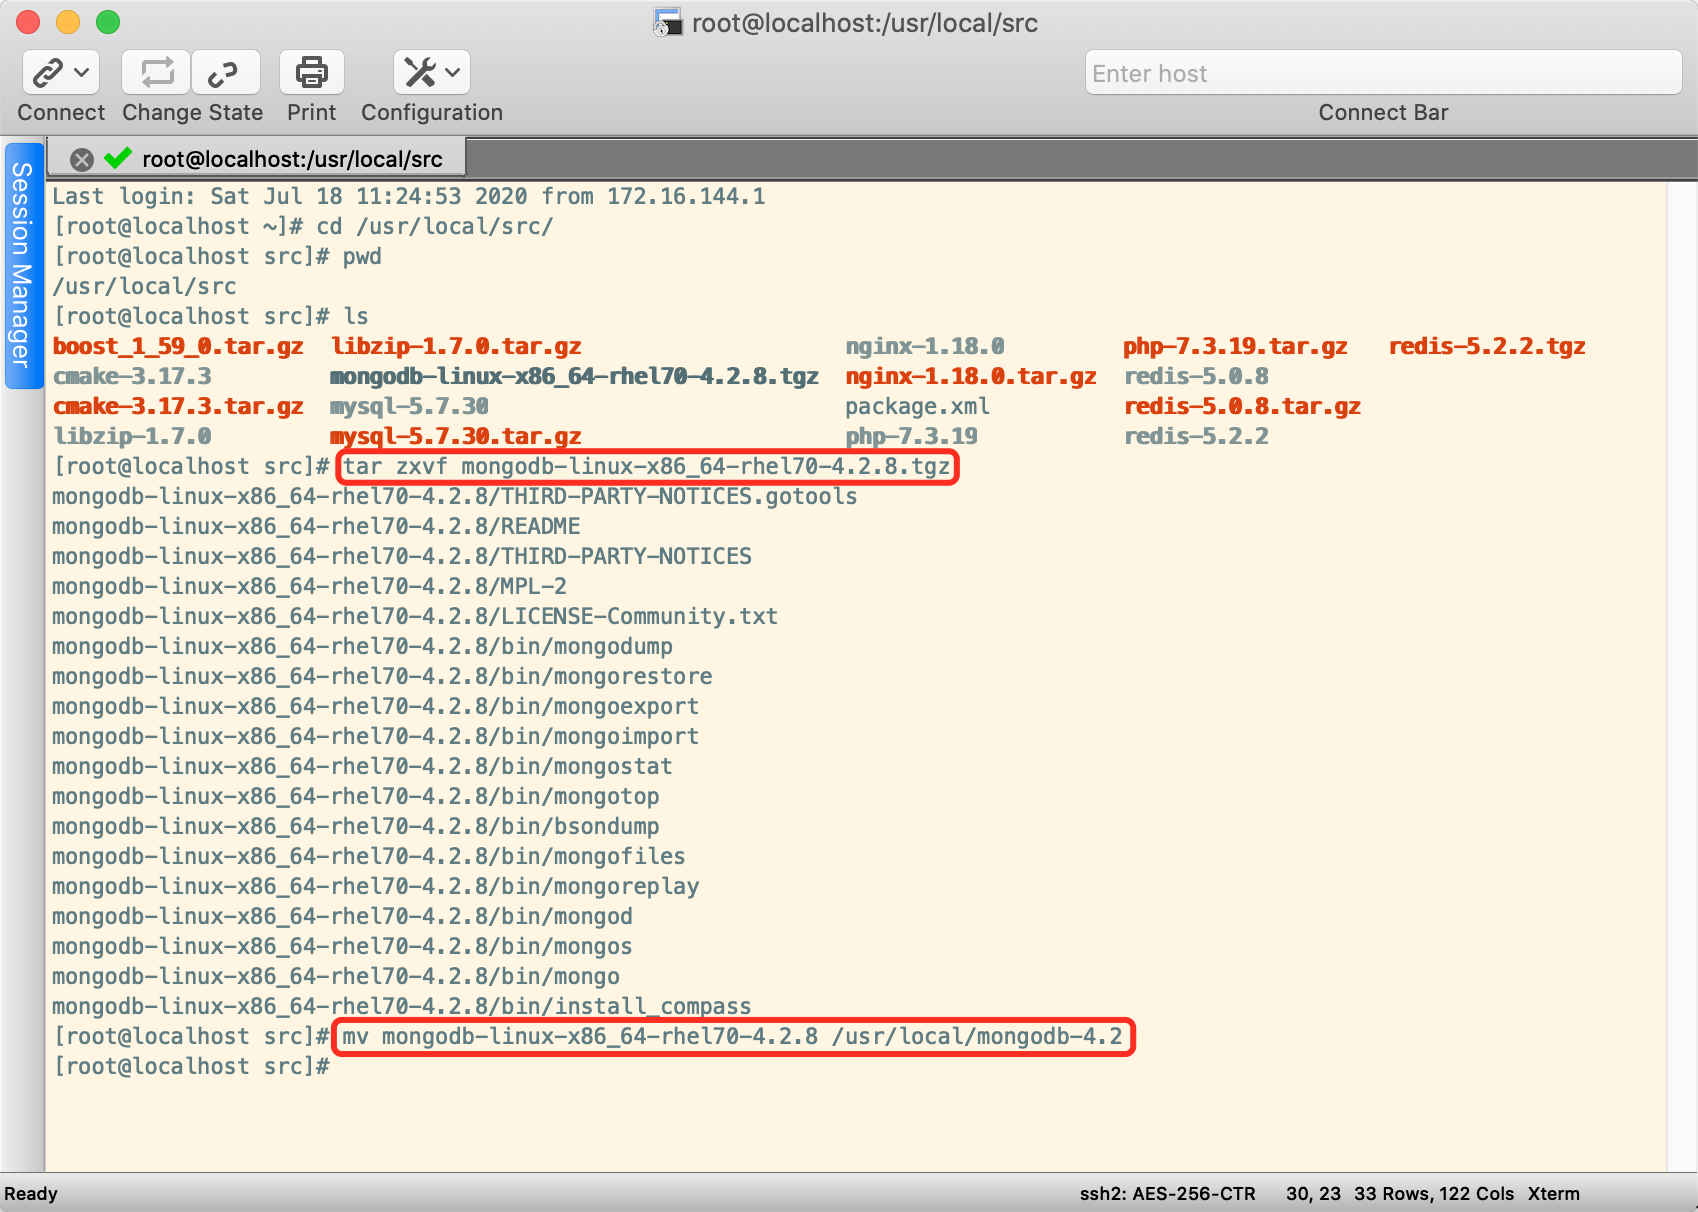Open the Configuration tools icon

[419, 73]
